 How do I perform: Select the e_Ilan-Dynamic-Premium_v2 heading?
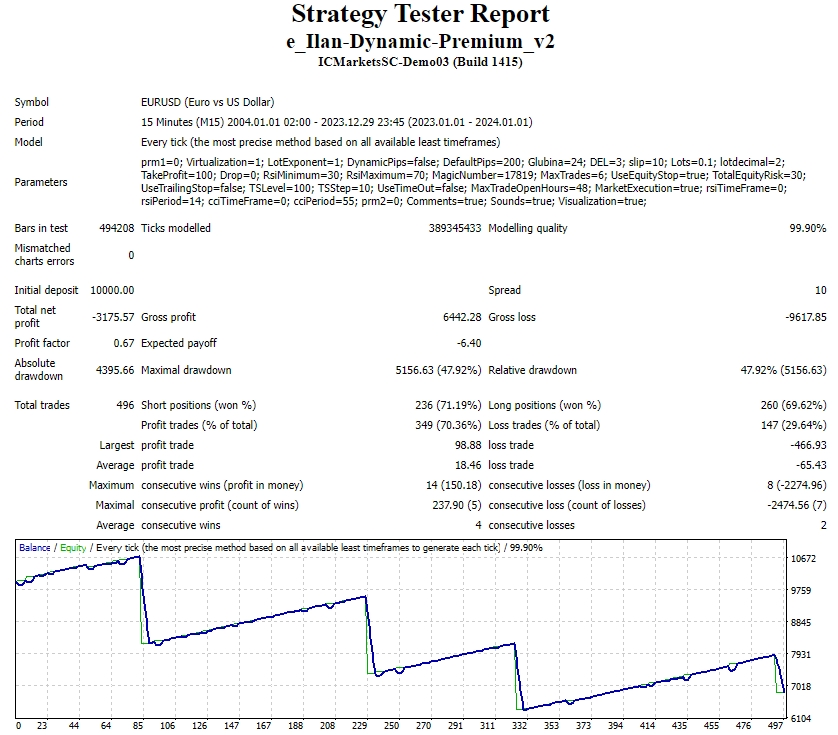420,41
